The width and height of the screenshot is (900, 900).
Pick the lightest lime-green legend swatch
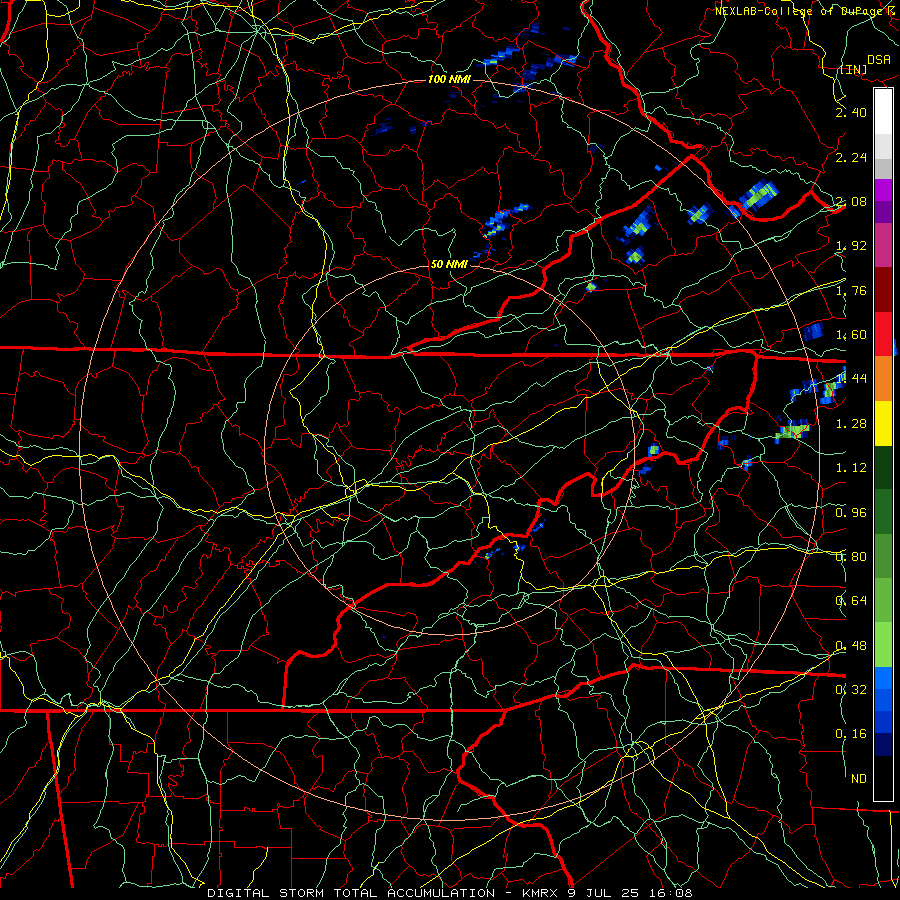click(883, 645)
